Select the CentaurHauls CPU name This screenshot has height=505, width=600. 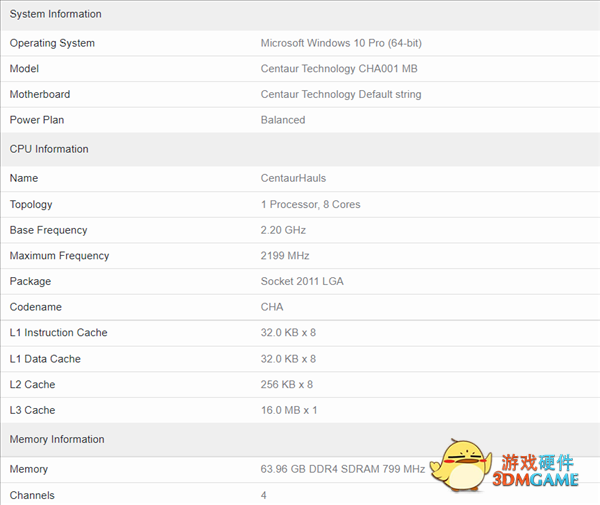[293, 178]
